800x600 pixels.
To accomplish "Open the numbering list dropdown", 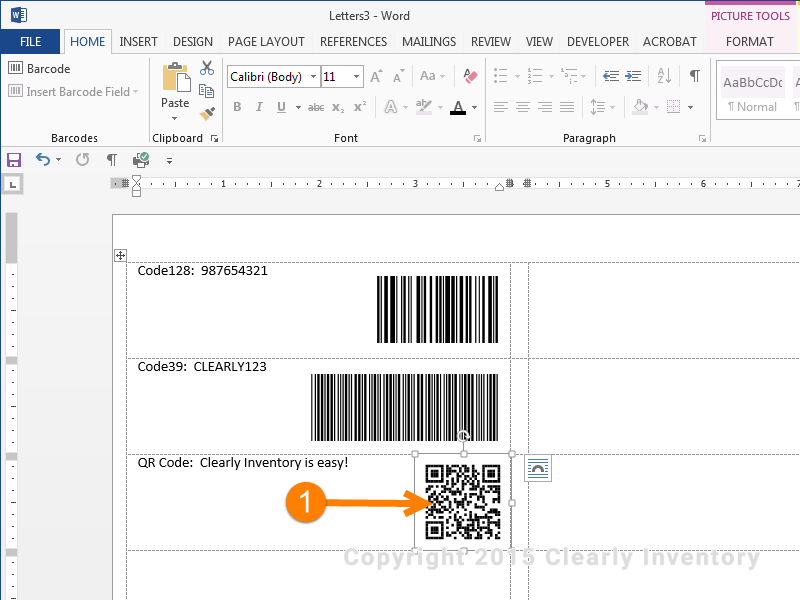I will point(551,77).
